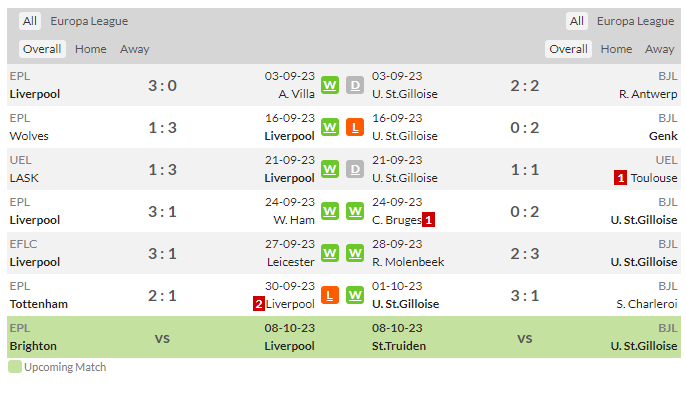Click the red card badge next to Toulouse

pos(620,178)
